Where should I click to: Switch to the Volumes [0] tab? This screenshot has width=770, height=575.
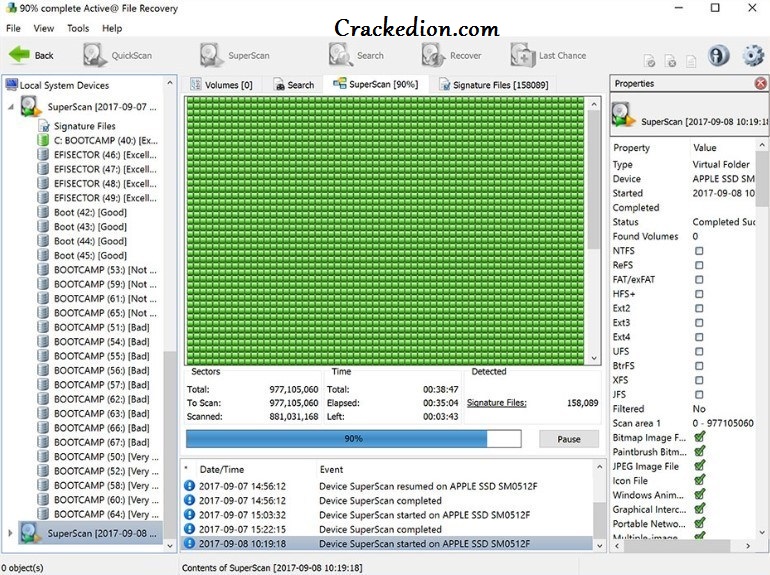coord(221,84)
